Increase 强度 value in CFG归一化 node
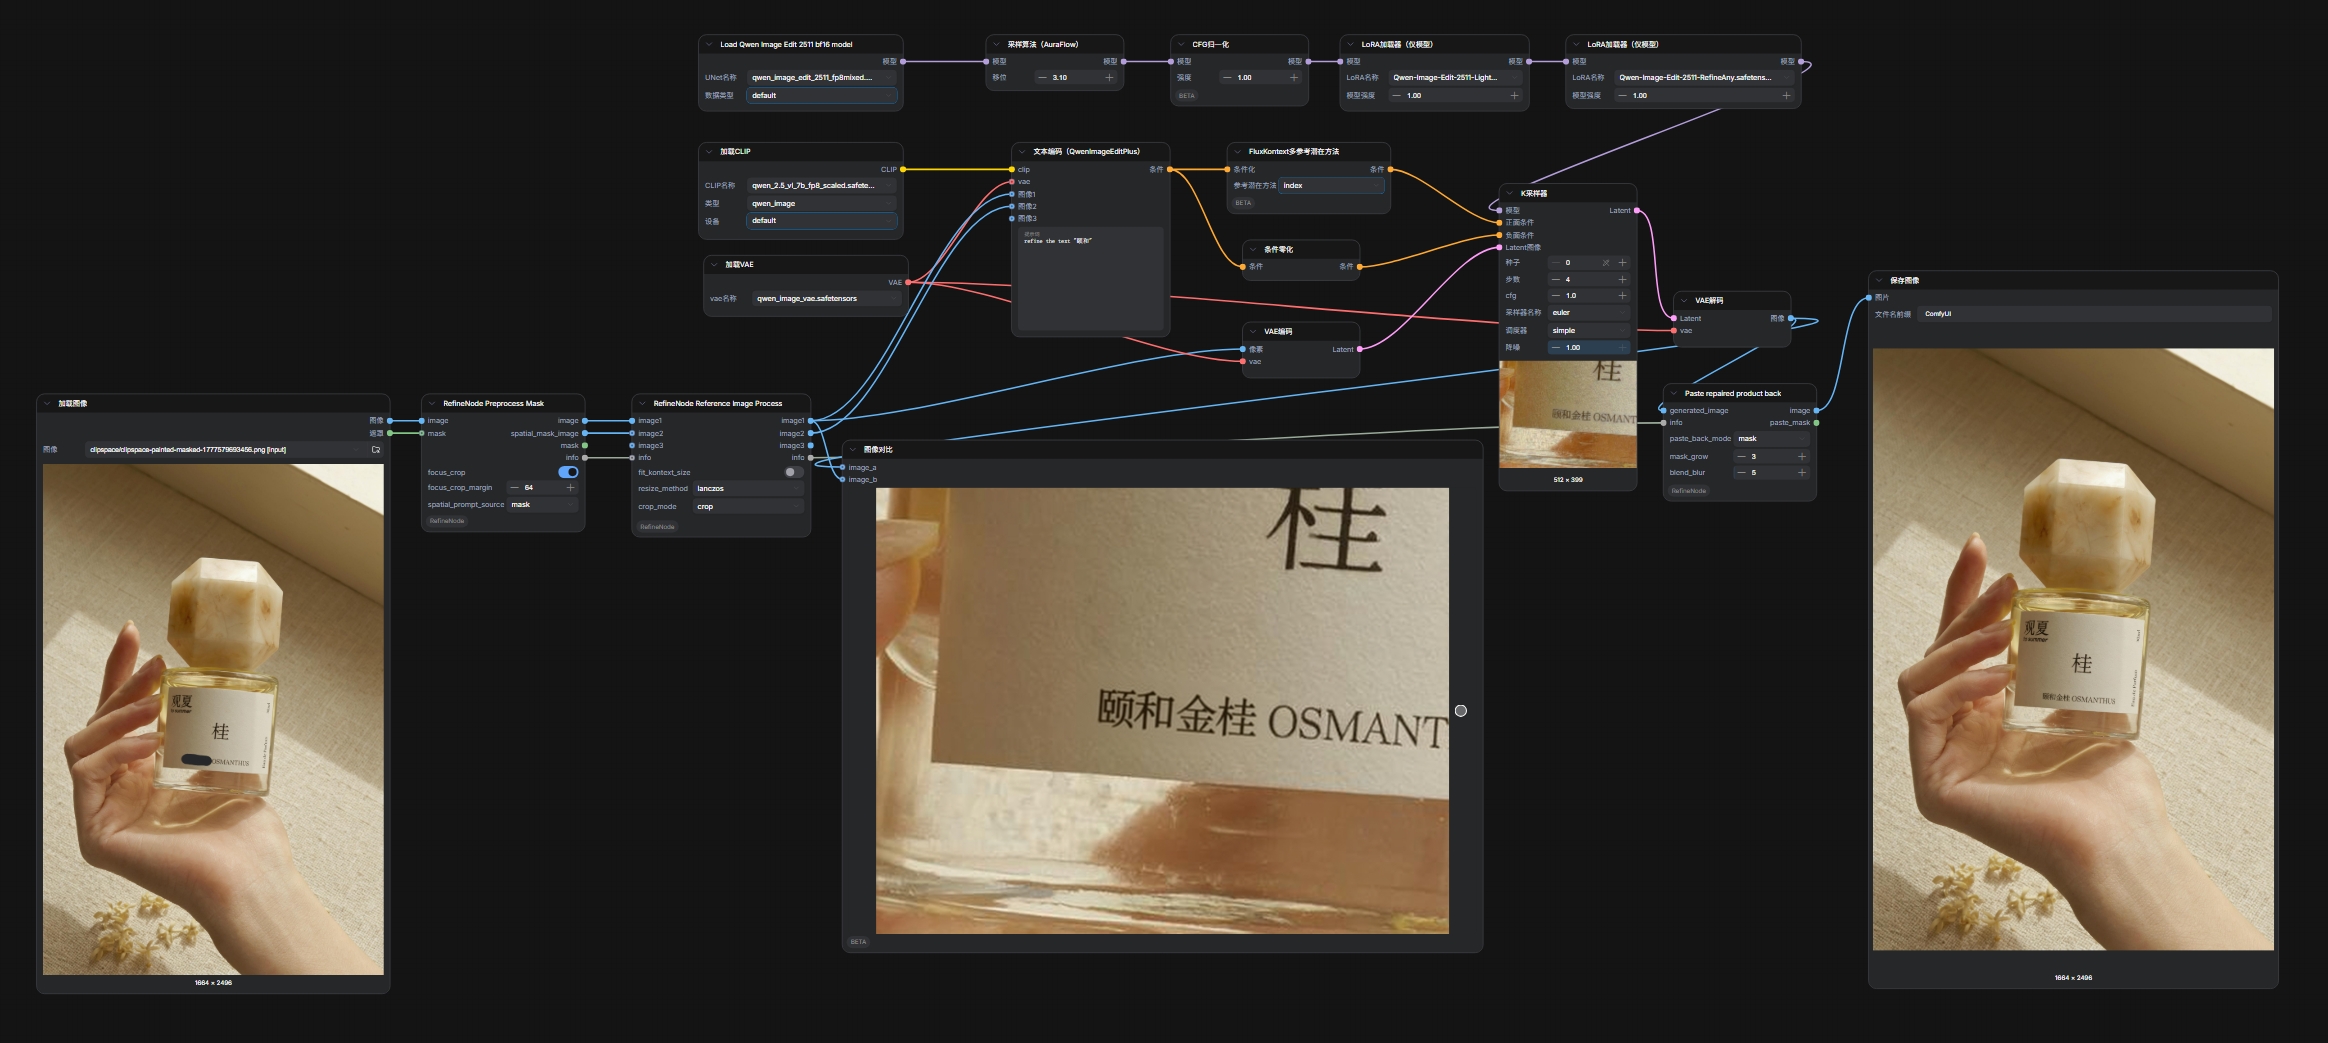This screenshot has width=2328, height=1043. 1293,78
